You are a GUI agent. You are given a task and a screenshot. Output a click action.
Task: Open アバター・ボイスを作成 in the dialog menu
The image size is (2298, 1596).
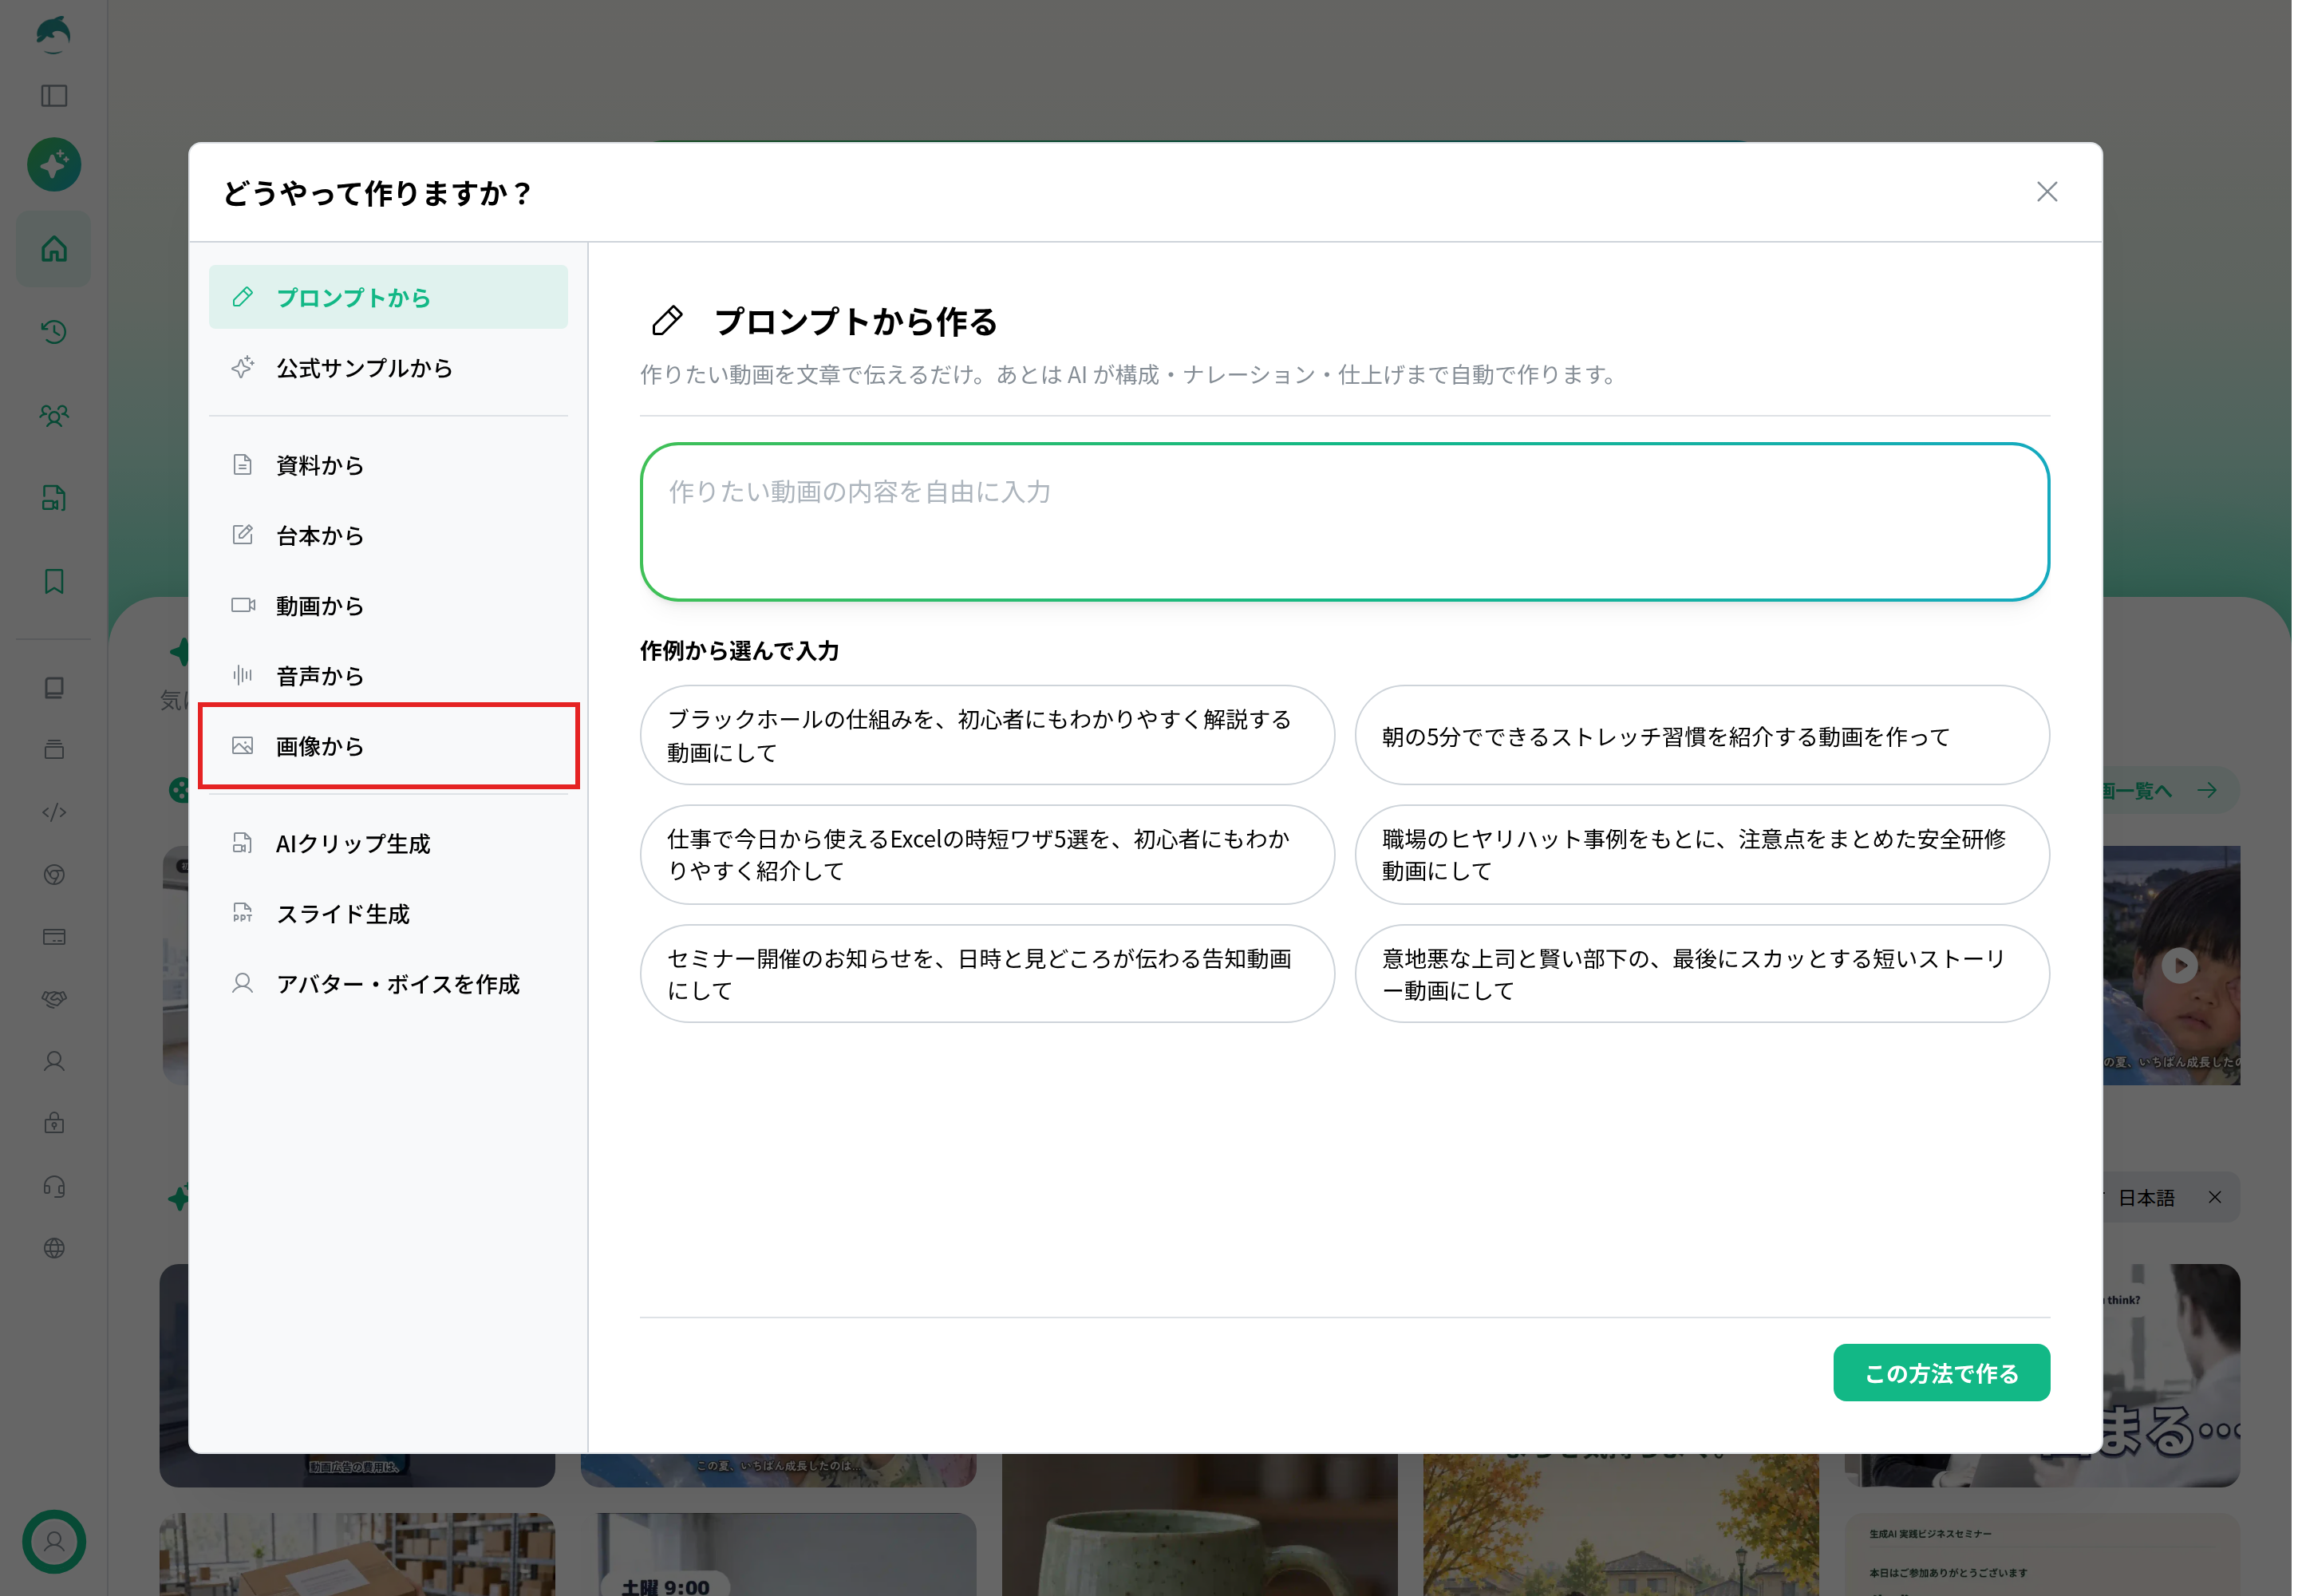point(388,984)
